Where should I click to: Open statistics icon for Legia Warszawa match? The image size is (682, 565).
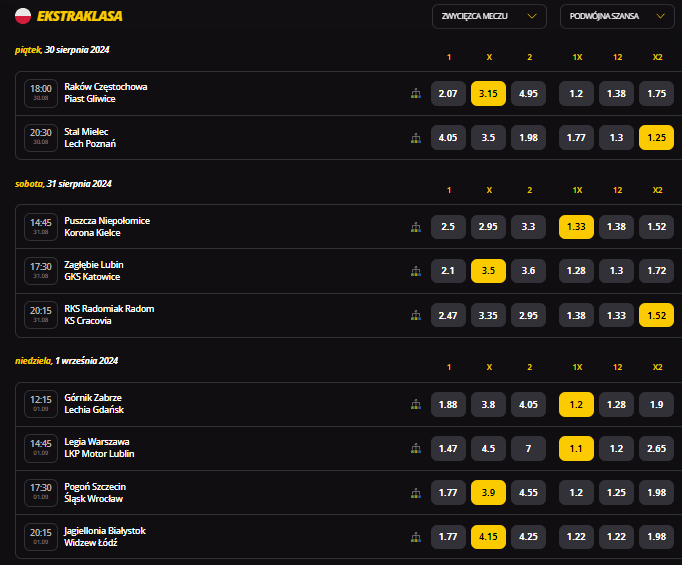(x=415, y=448)
